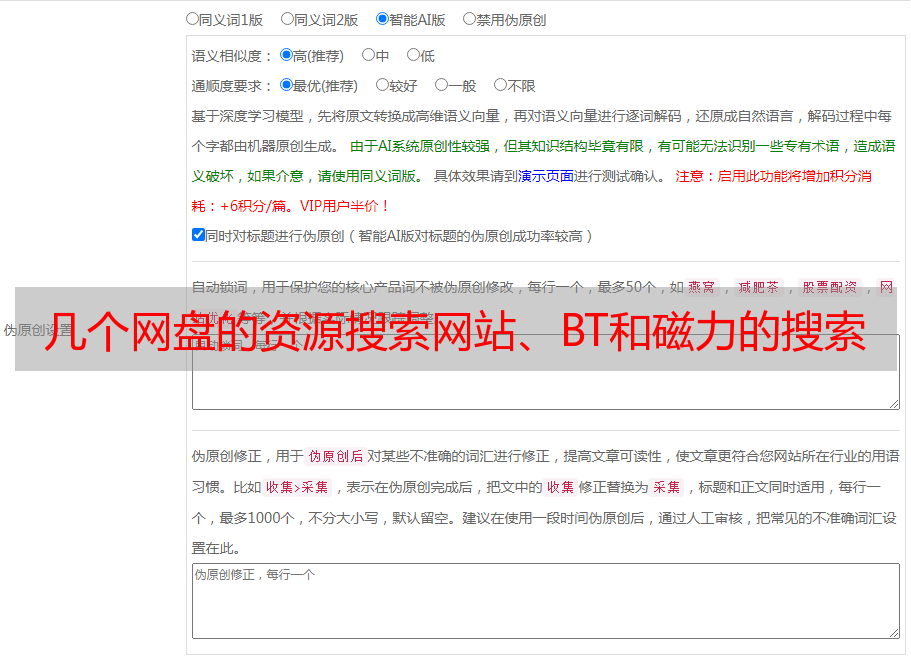This screenshot has height=658, width=911.
Task: Select the 同义词1版 radio option
Action: [192, 19]
